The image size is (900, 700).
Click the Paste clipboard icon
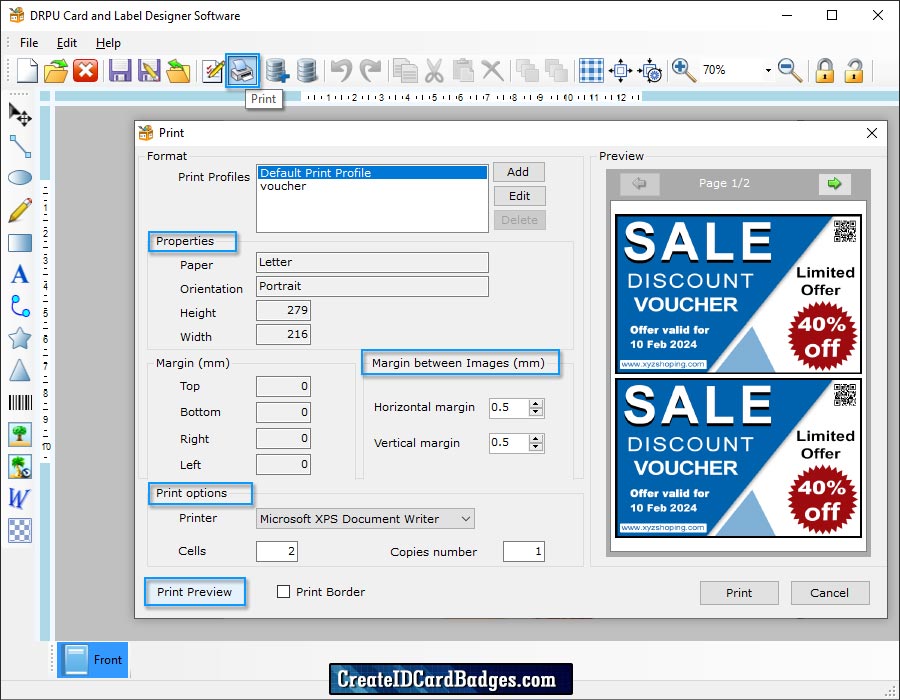click(x=463, y=71)
